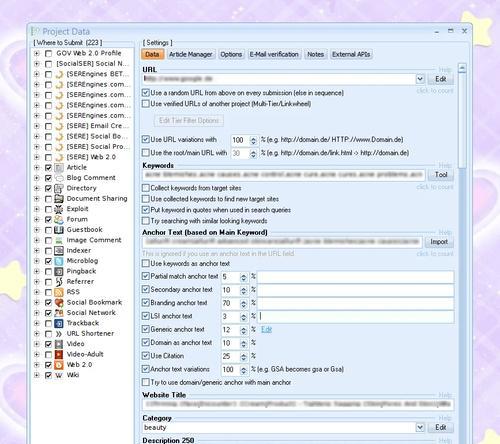Image resolution: width=500 pixels, height=444 pixels.
Task: Click the Video engine icon
Action: [x=59, y=344]
